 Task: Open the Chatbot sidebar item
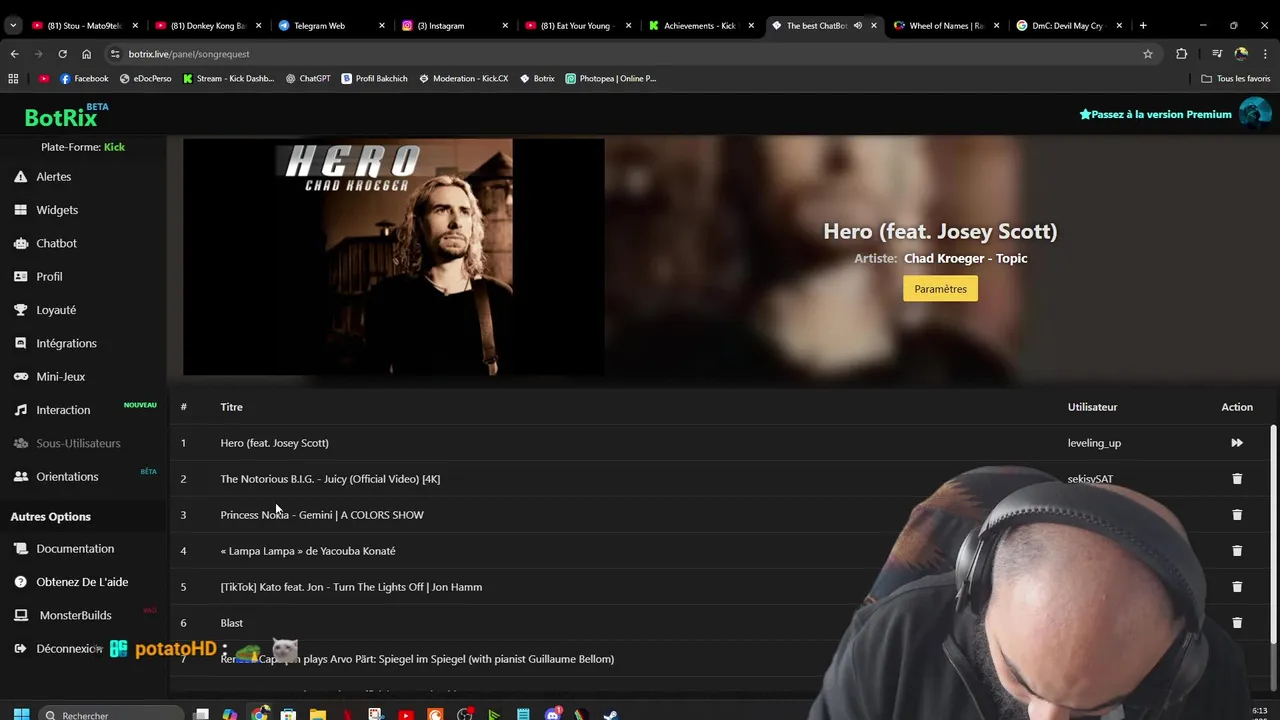tap(56, 243)
